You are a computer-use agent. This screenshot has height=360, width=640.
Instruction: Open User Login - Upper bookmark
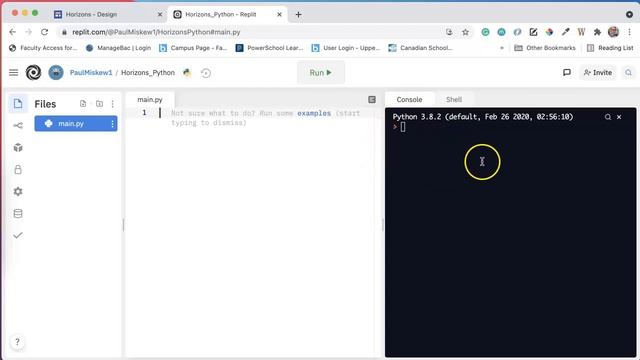(x=346, y=48)
